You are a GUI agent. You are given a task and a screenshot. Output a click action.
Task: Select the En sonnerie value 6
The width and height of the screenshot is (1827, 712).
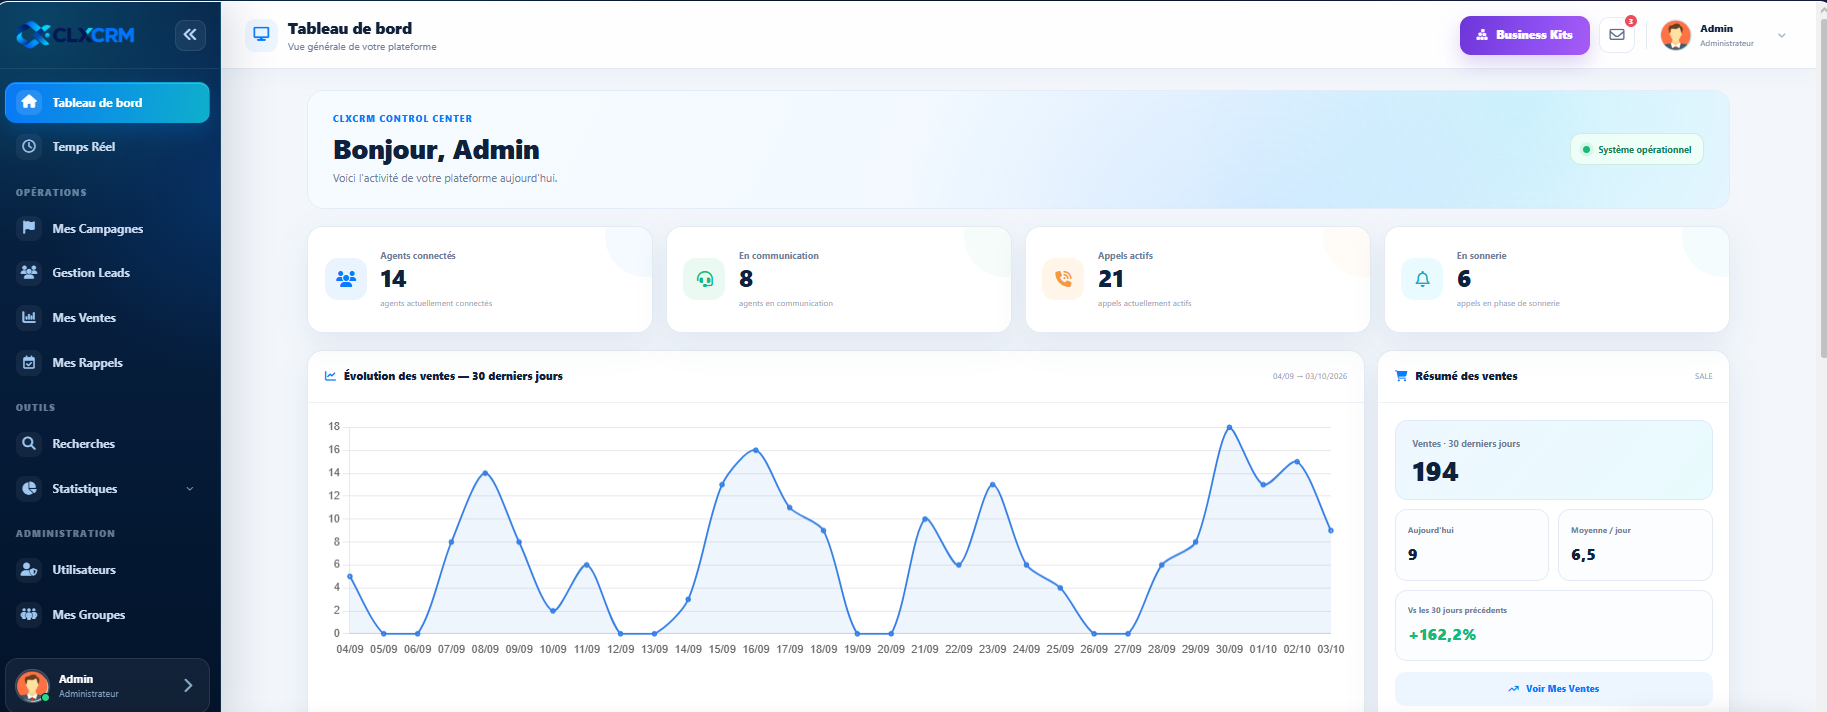tap(1464, 279)
